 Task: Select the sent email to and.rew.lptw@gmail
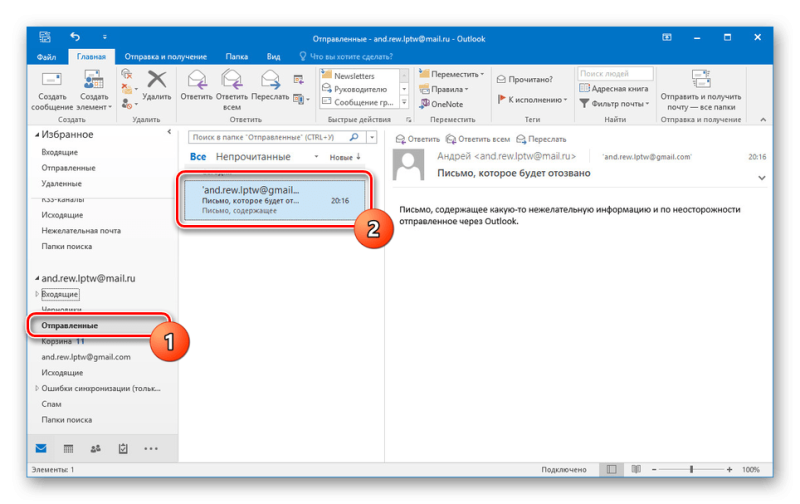pyautogui.click(x=274, y=200)
